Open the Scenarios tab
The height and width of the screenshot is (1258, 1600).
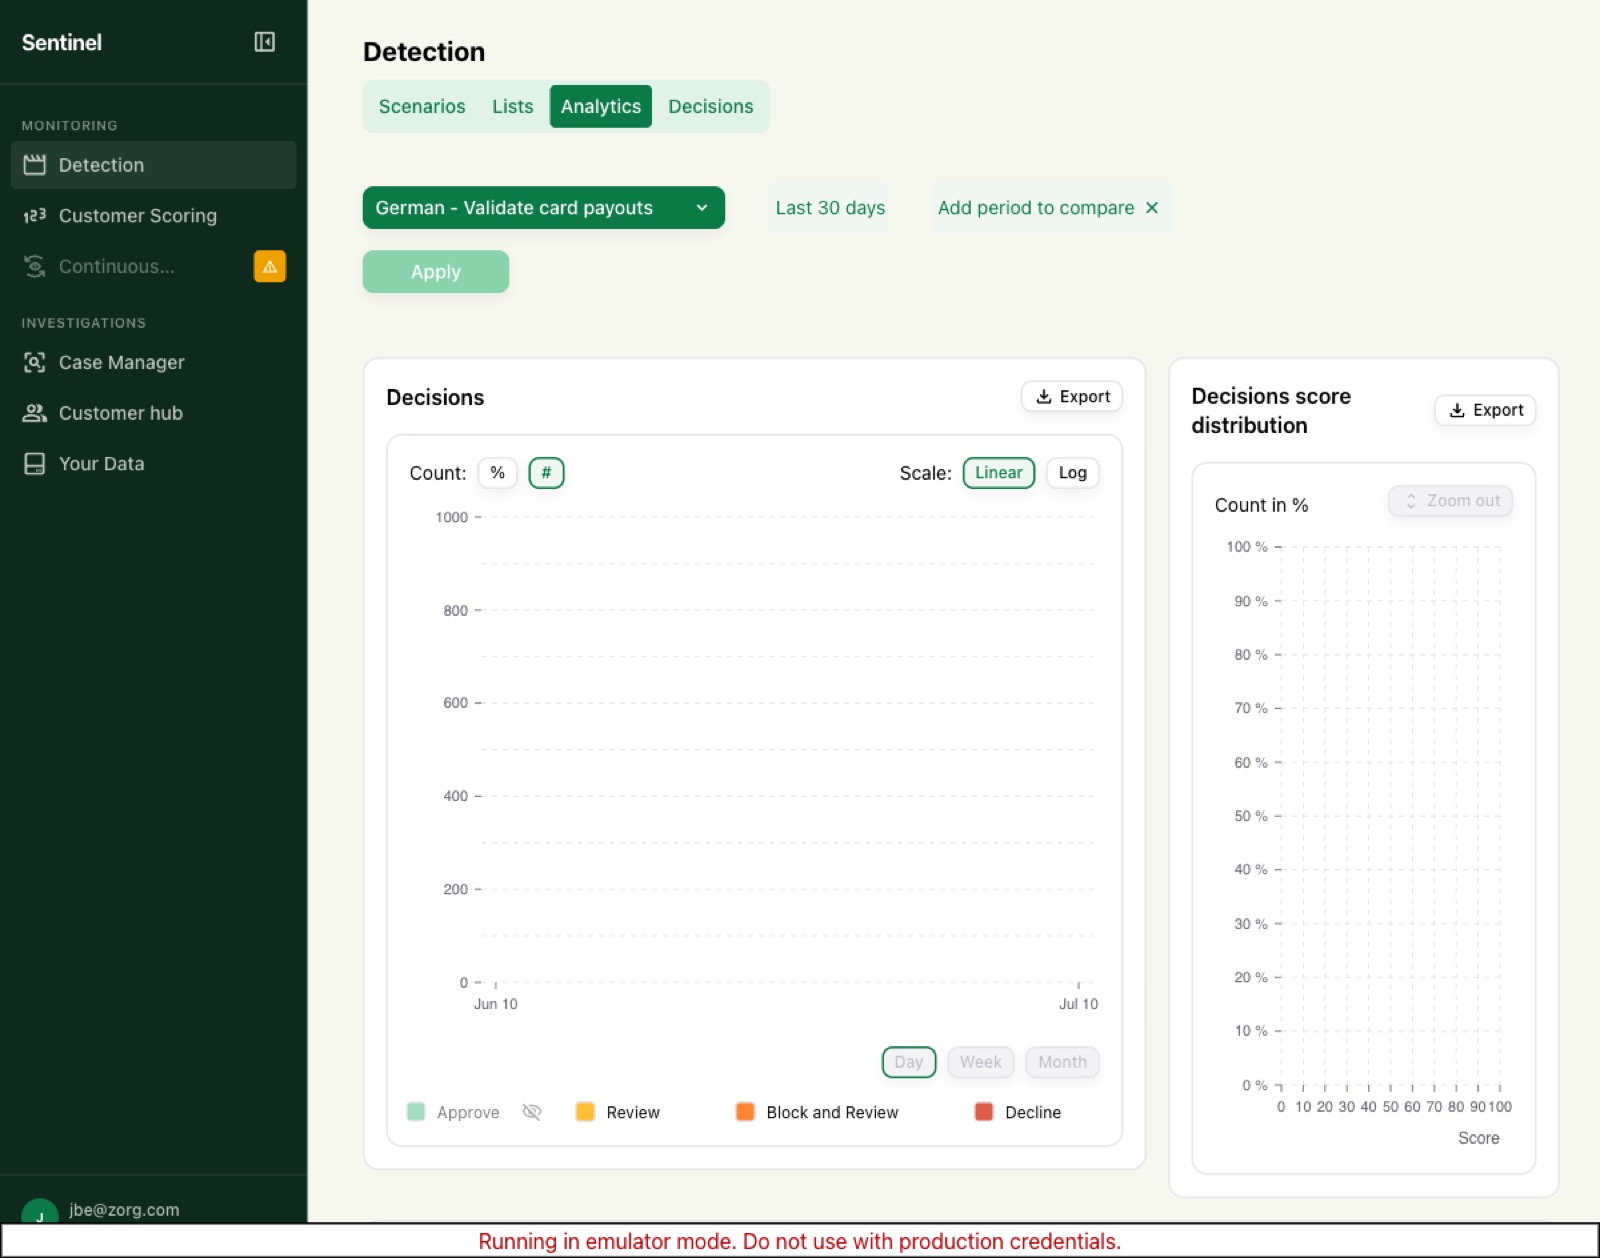[421, 106]
